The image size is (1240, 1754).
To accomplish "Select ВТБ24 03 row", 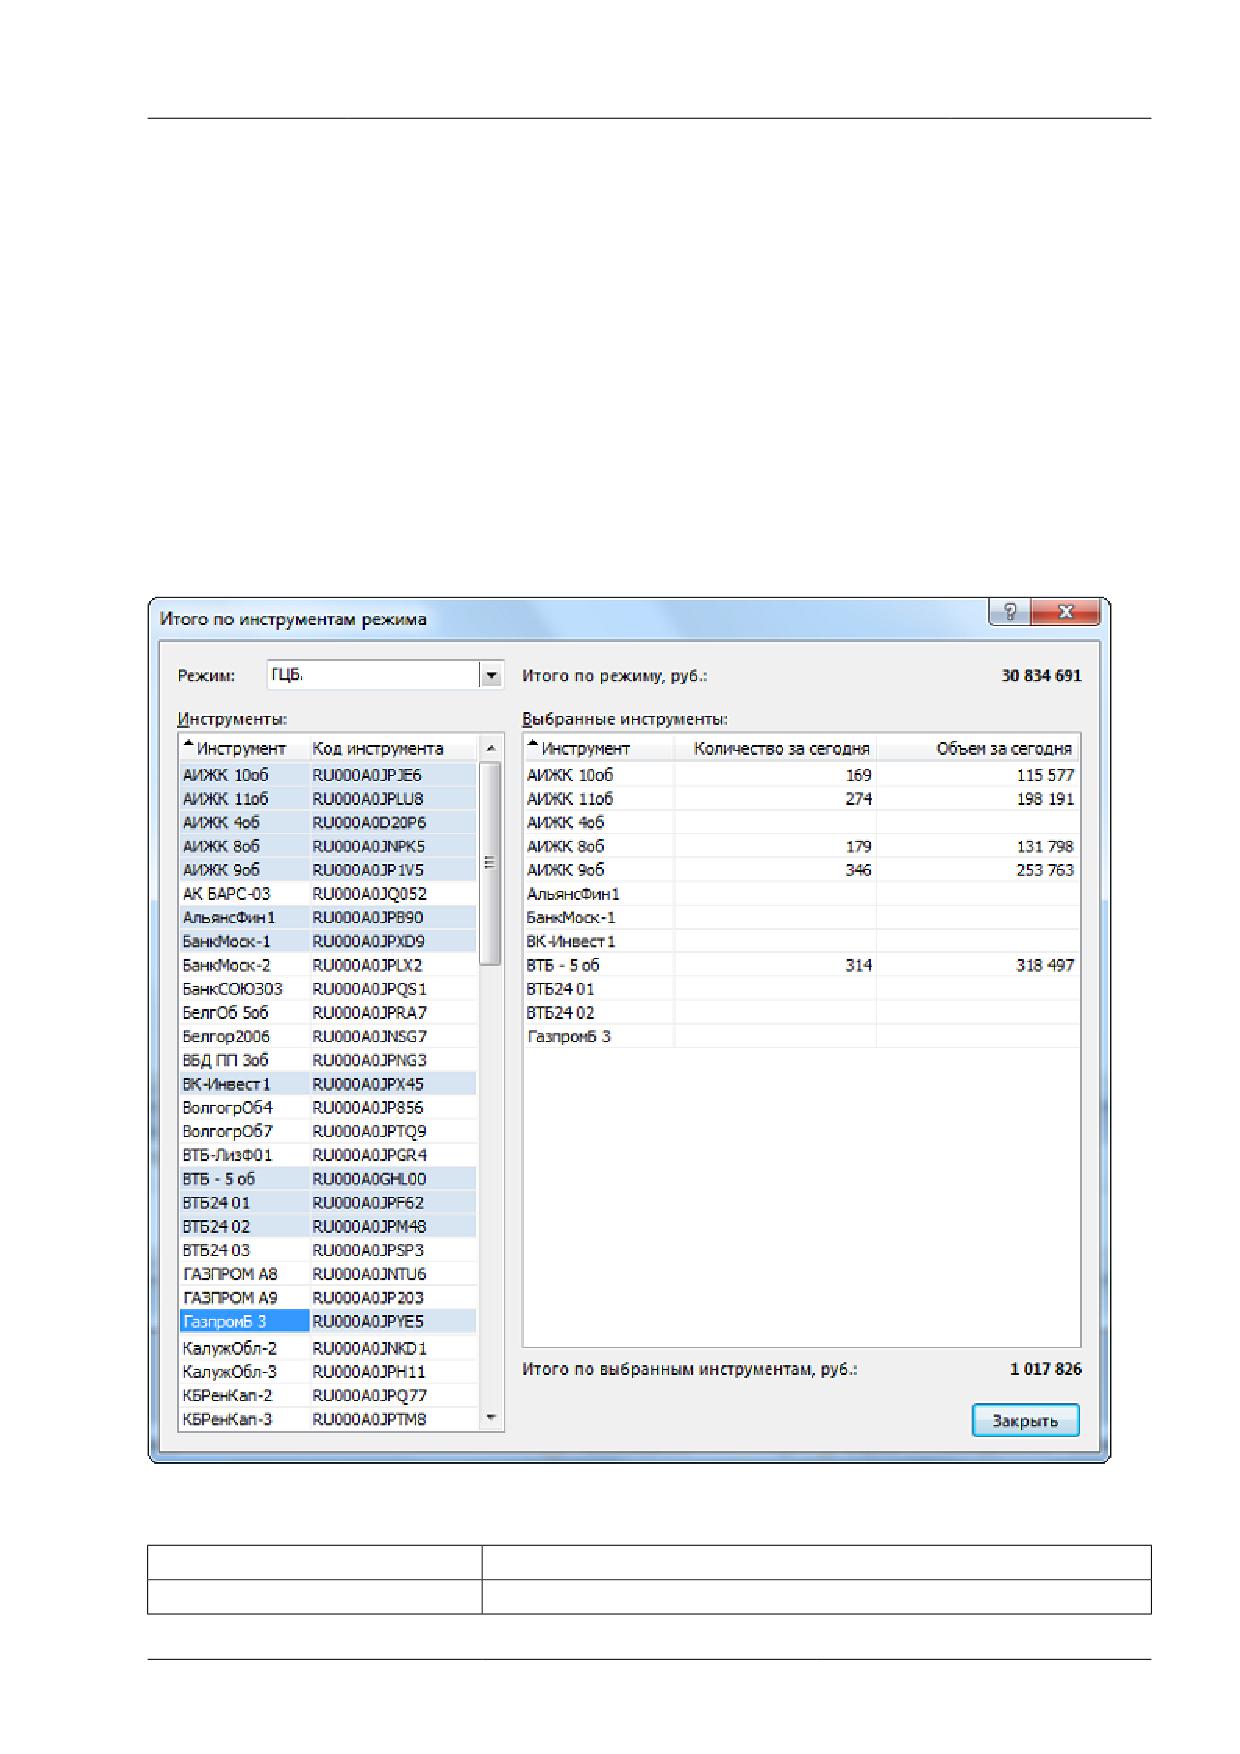I will 328,1250.
